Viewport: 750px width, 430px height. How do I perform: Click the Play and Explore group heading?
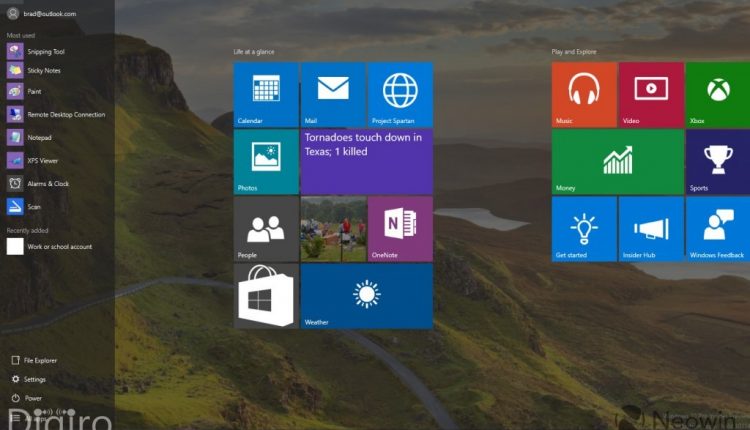click(574, 52)
